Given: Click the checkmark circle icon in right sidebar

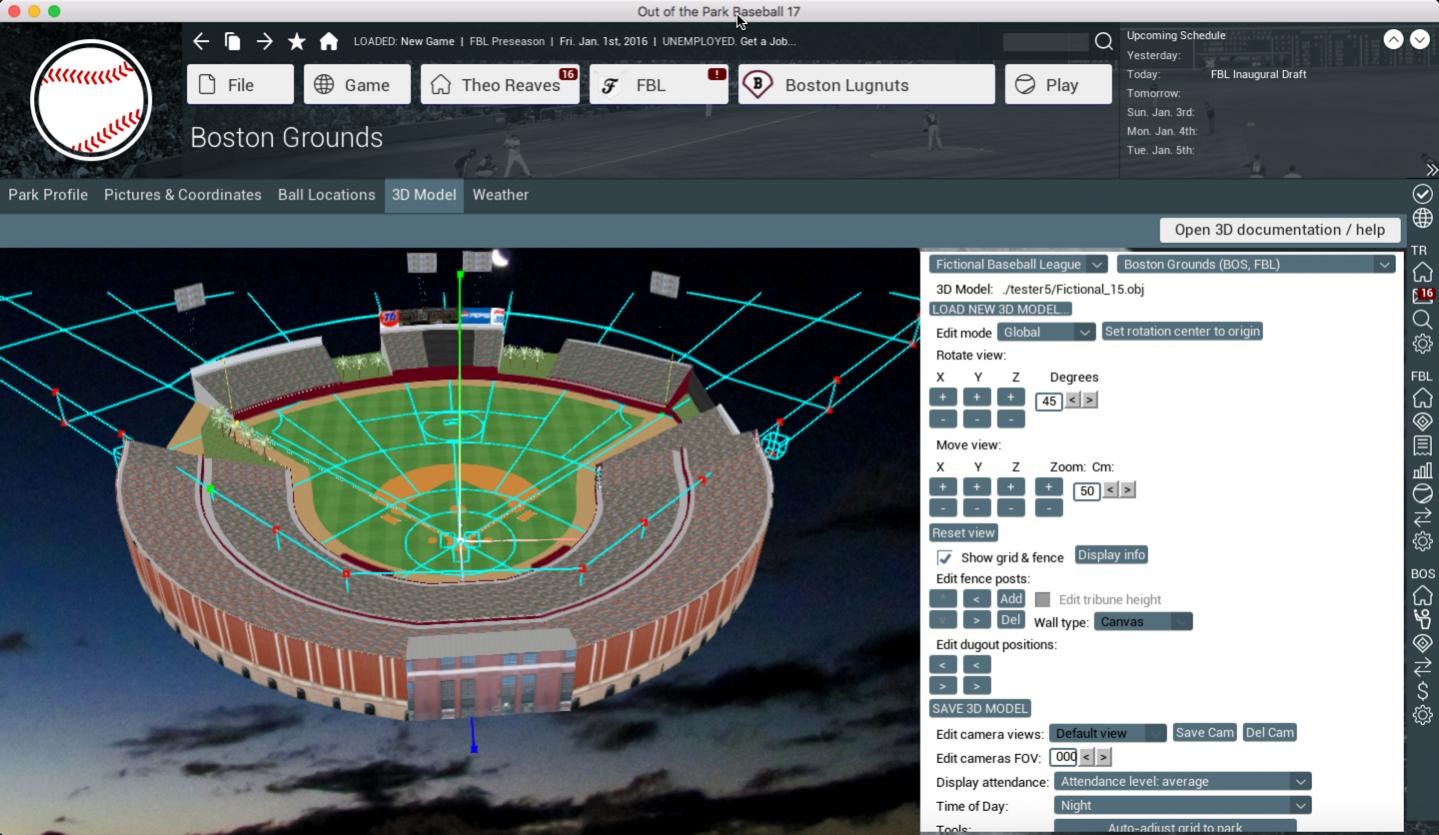Looking at the screenshot, I should 1422,193.
